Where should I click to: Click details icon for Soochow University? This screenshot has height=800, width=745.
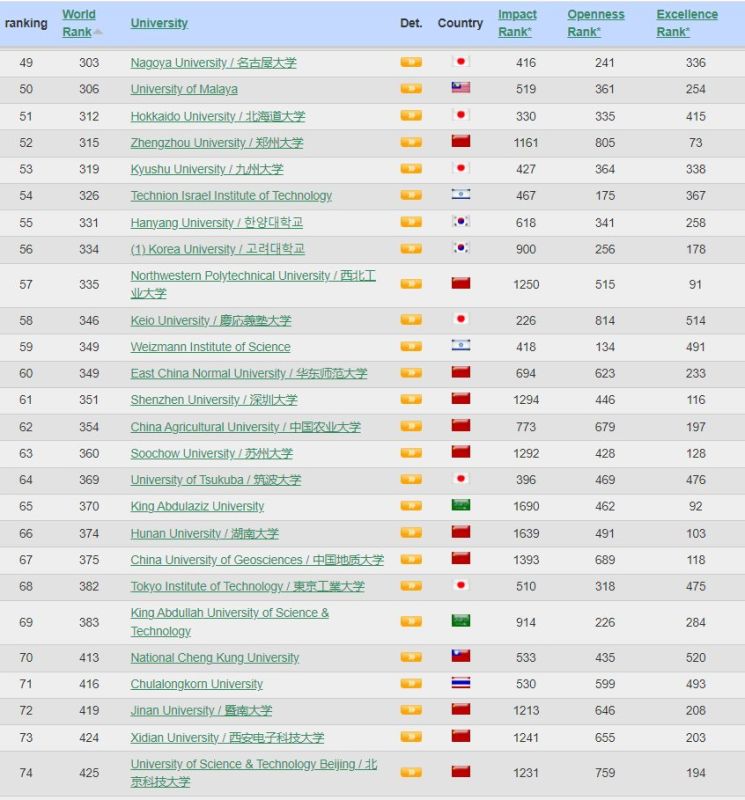pyautogui.click(x=411, y=453)
